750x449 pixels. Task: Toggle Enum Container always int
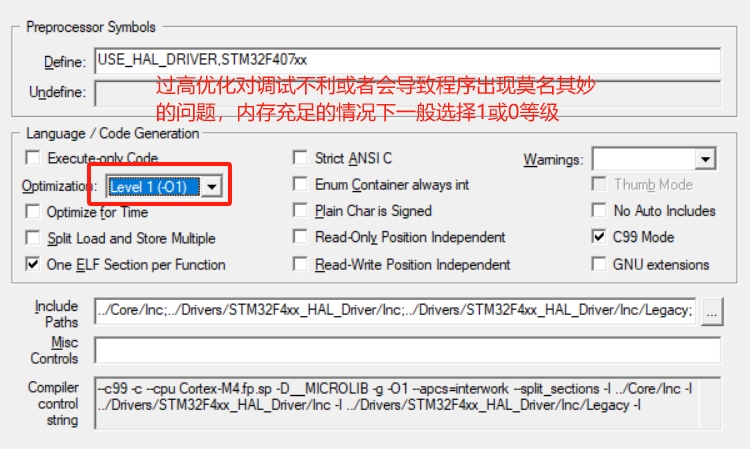pyautogui.click(x=300, y=184)
